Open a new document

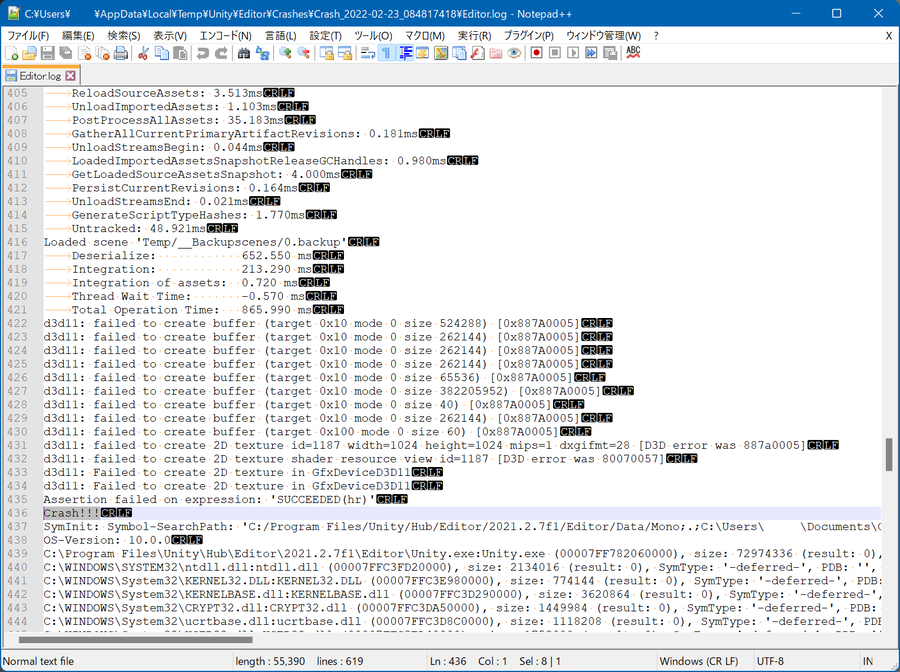tap(11, 53)
